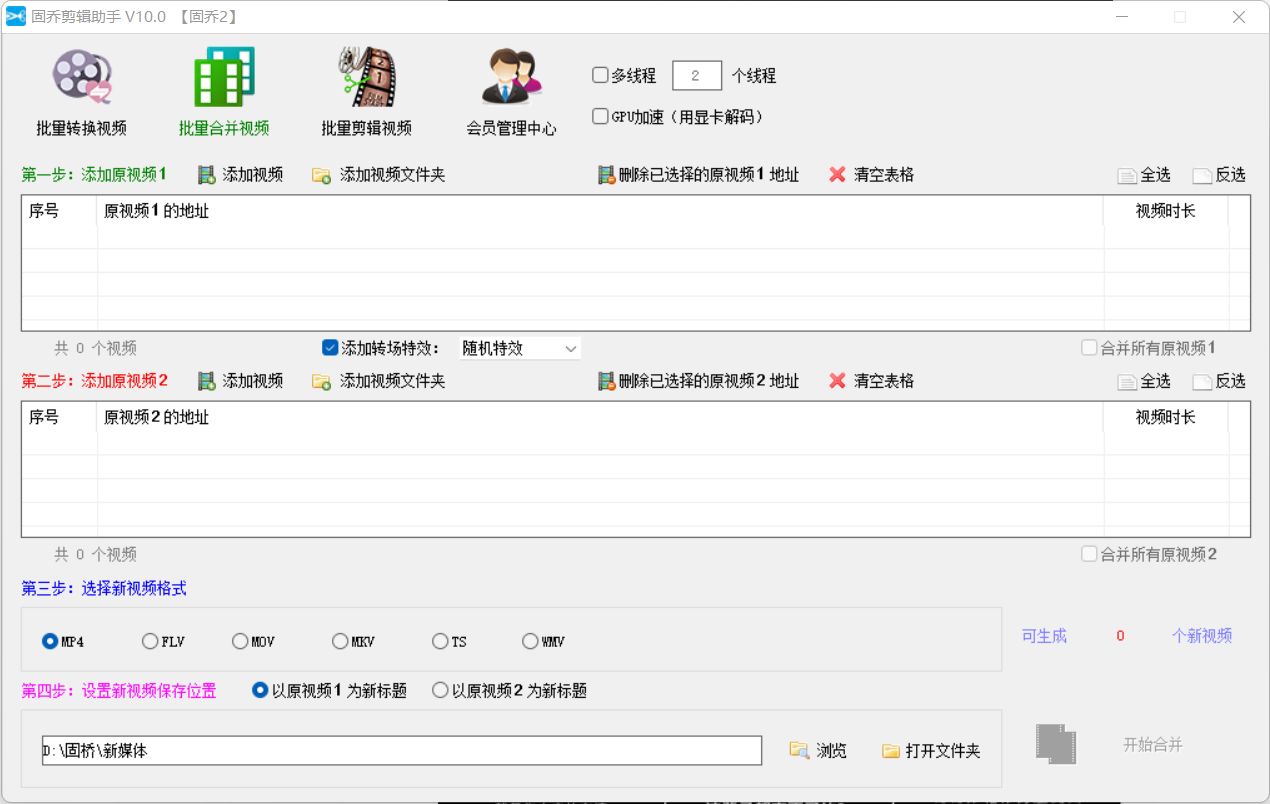The width and height of the screenshot is (1270, 804).
Task: Switch to 批量剪辑视频
Action: pos(367,92)
